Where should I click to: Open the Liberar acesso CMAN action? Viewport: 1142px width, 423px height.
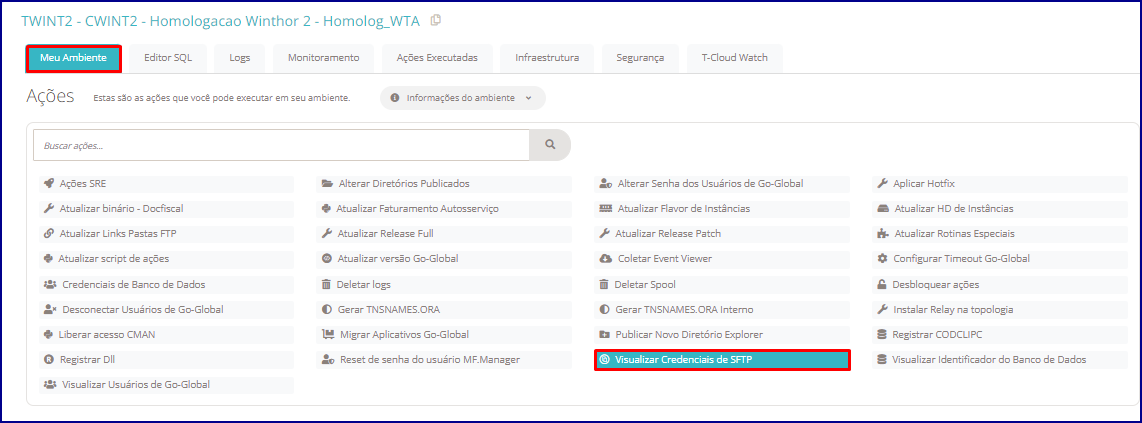pyautogui.click(x=167, y=335)
